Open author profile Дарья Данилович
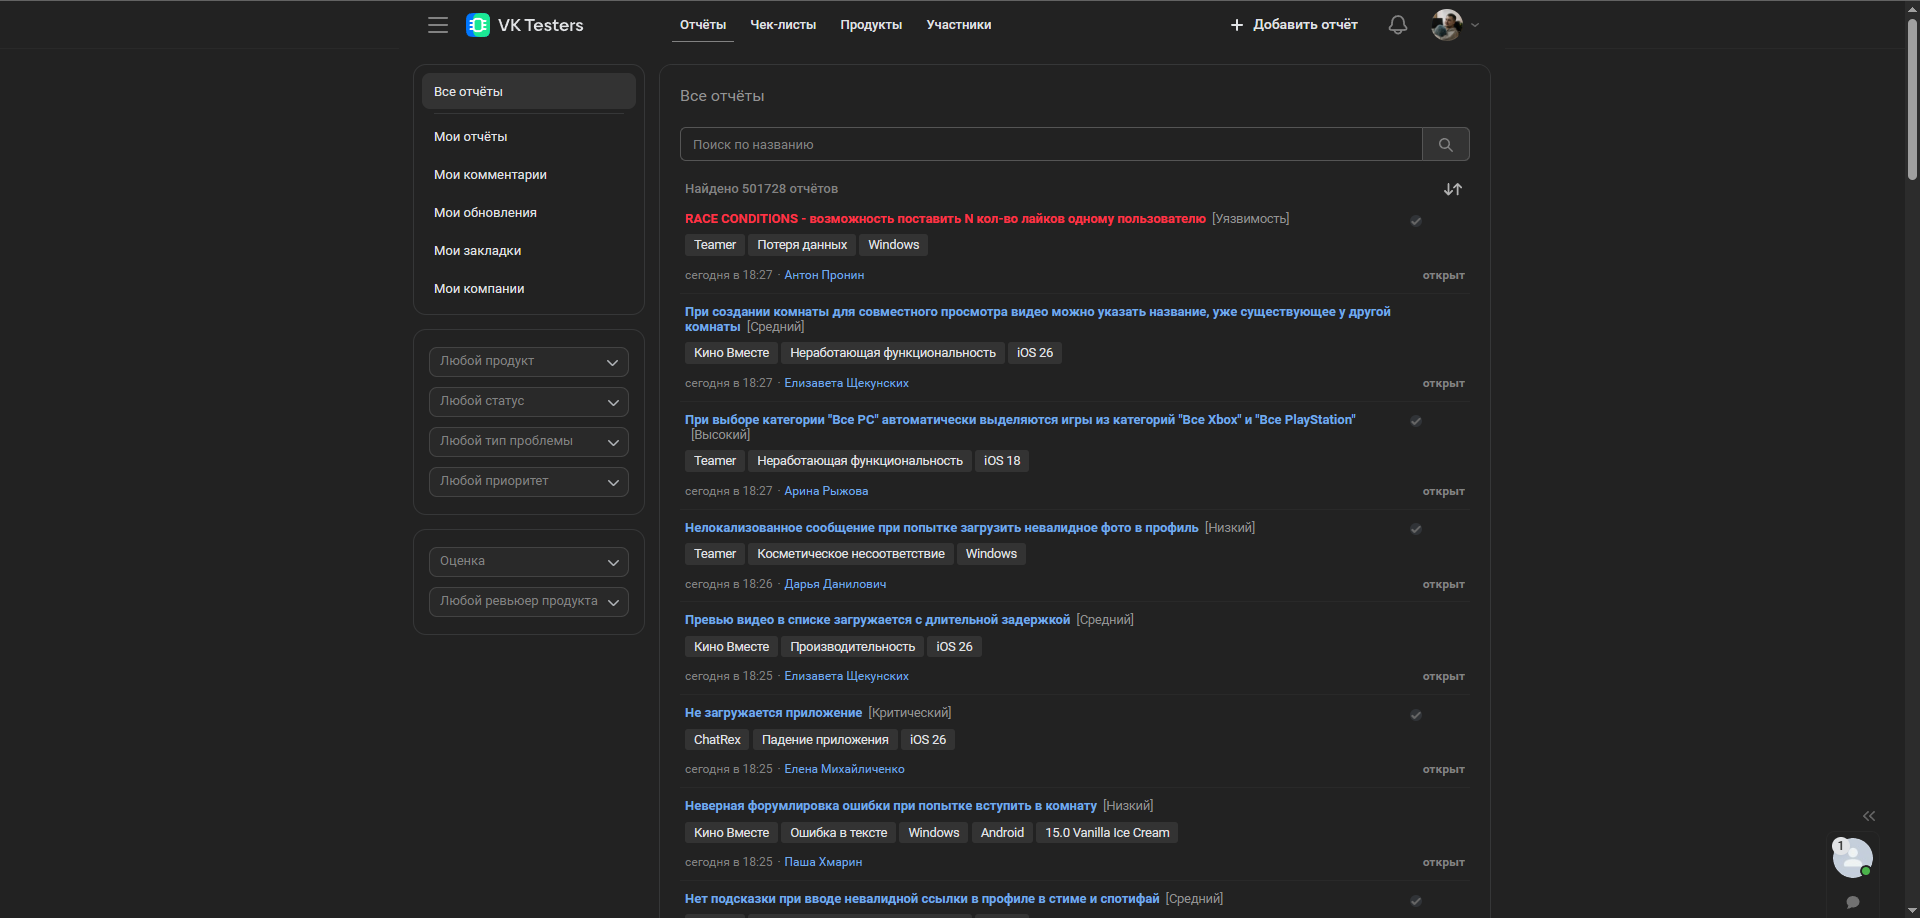 835,584
